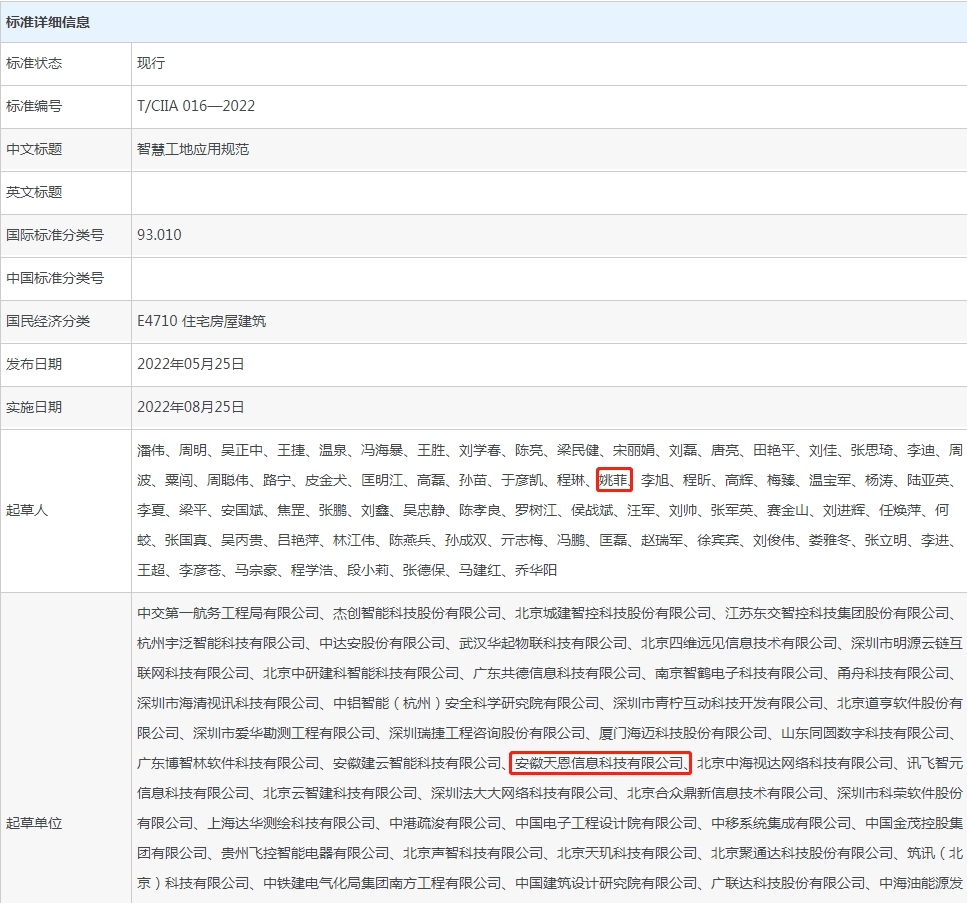The image size is (967, 903).
Task: Select the ICS value '93.010'
Action: coord(159,235)
